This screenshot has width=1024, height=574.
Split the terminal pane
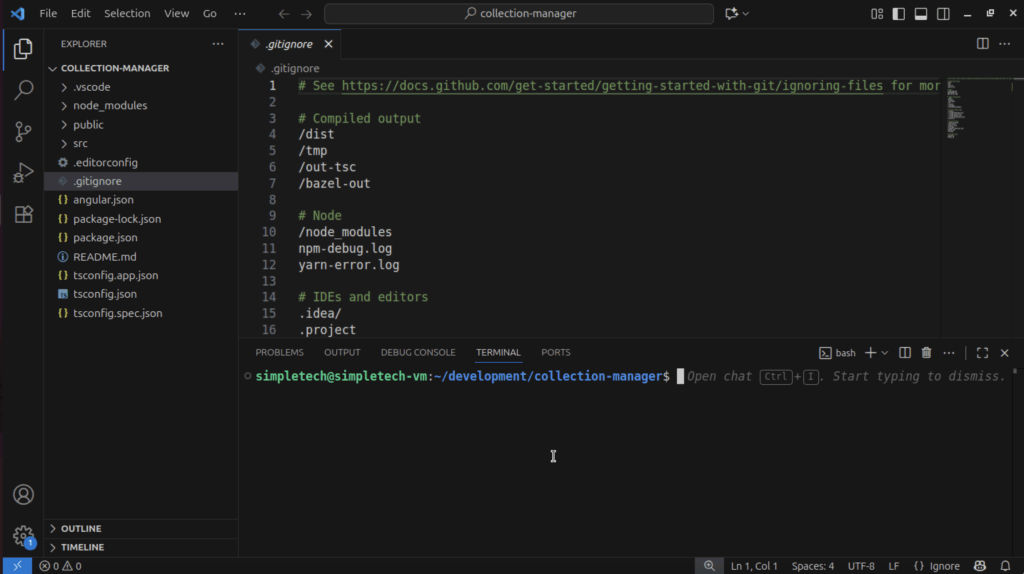coord(905,353)
